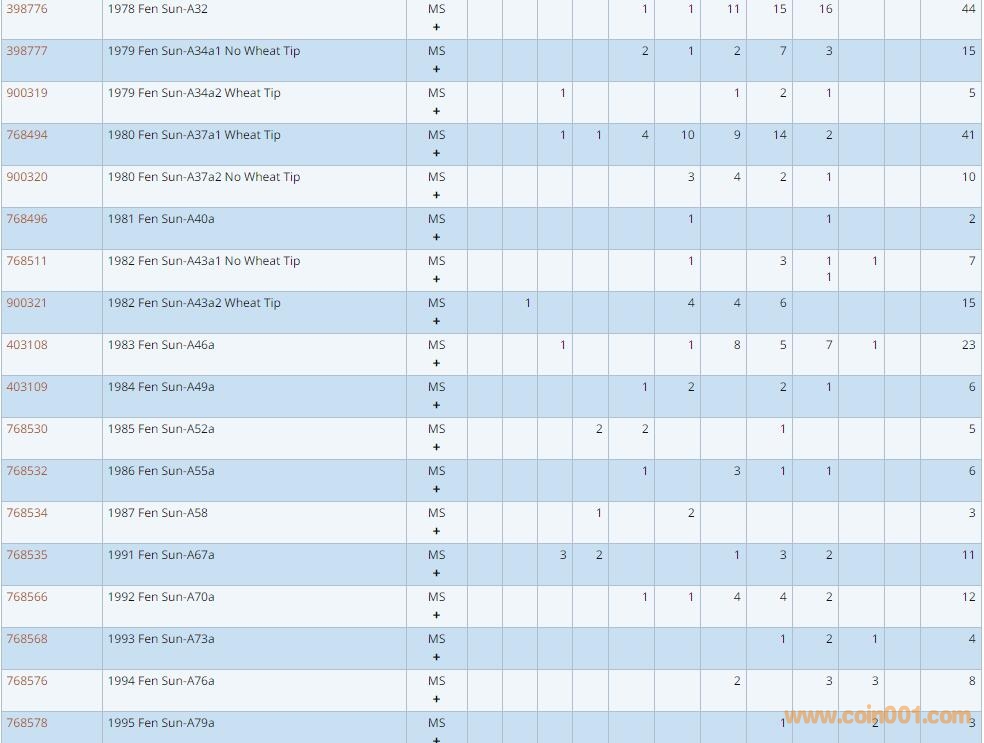The width and height of the screenshot is (984, 743).
Task: Open coin ID 768535 link
Action: (27, 555)
